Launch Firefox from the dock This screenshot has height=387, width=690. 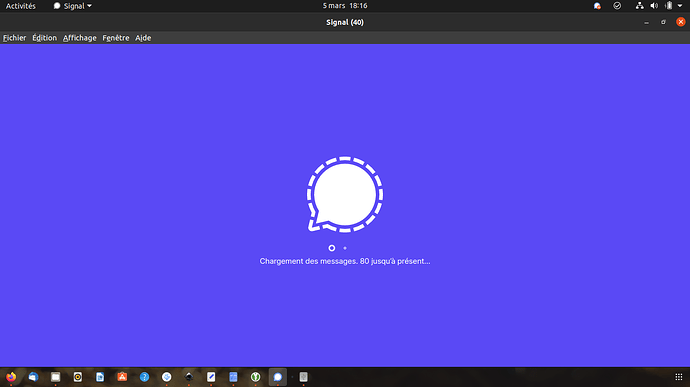click(x=11, y=377)
